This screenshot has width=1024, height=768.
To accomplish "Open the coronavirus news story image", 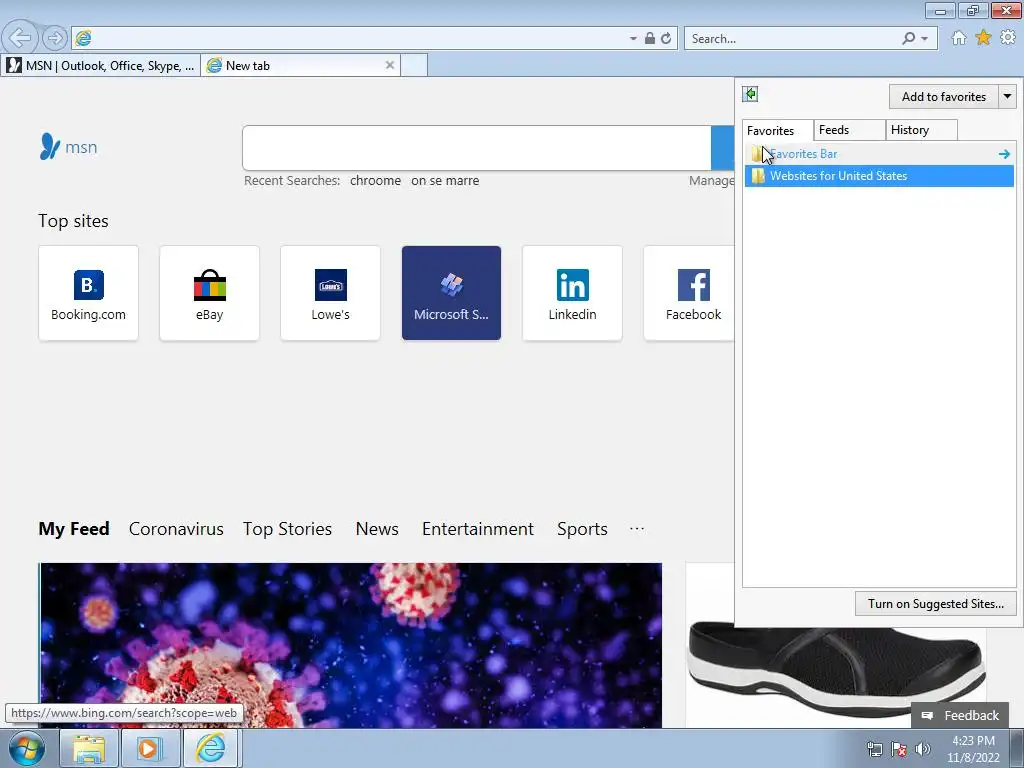I will click(350, 645).
